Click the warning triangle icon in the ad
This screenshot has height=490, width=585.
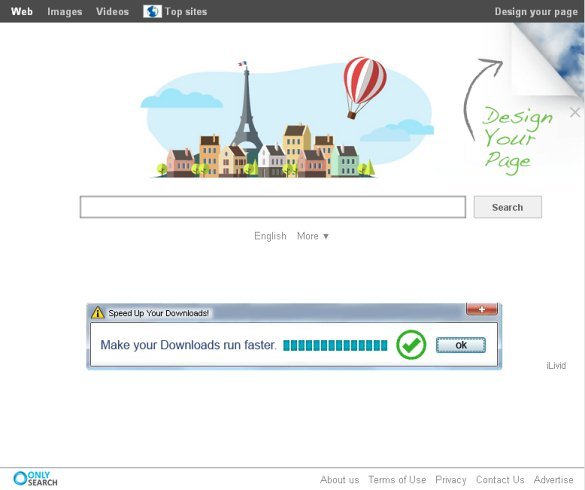pos(98,313)
